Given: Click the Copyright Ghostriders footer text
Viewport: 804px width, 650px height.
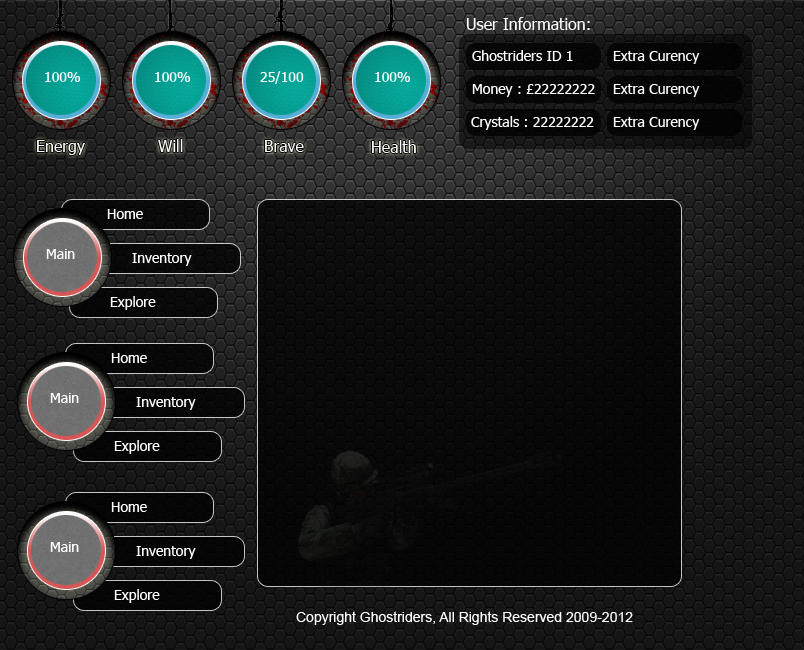Looking at the screenshot, I should [x=464, y=617].
